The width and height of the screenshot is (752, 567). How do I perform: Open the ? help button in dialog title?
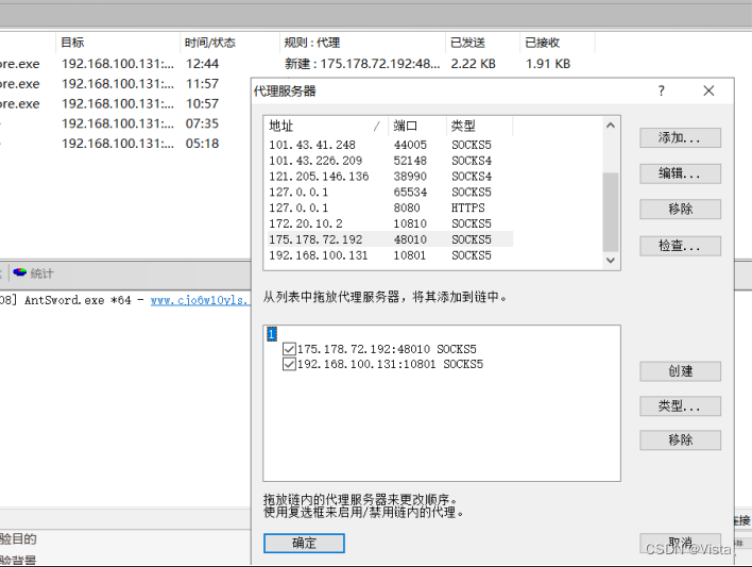(661, 91)
